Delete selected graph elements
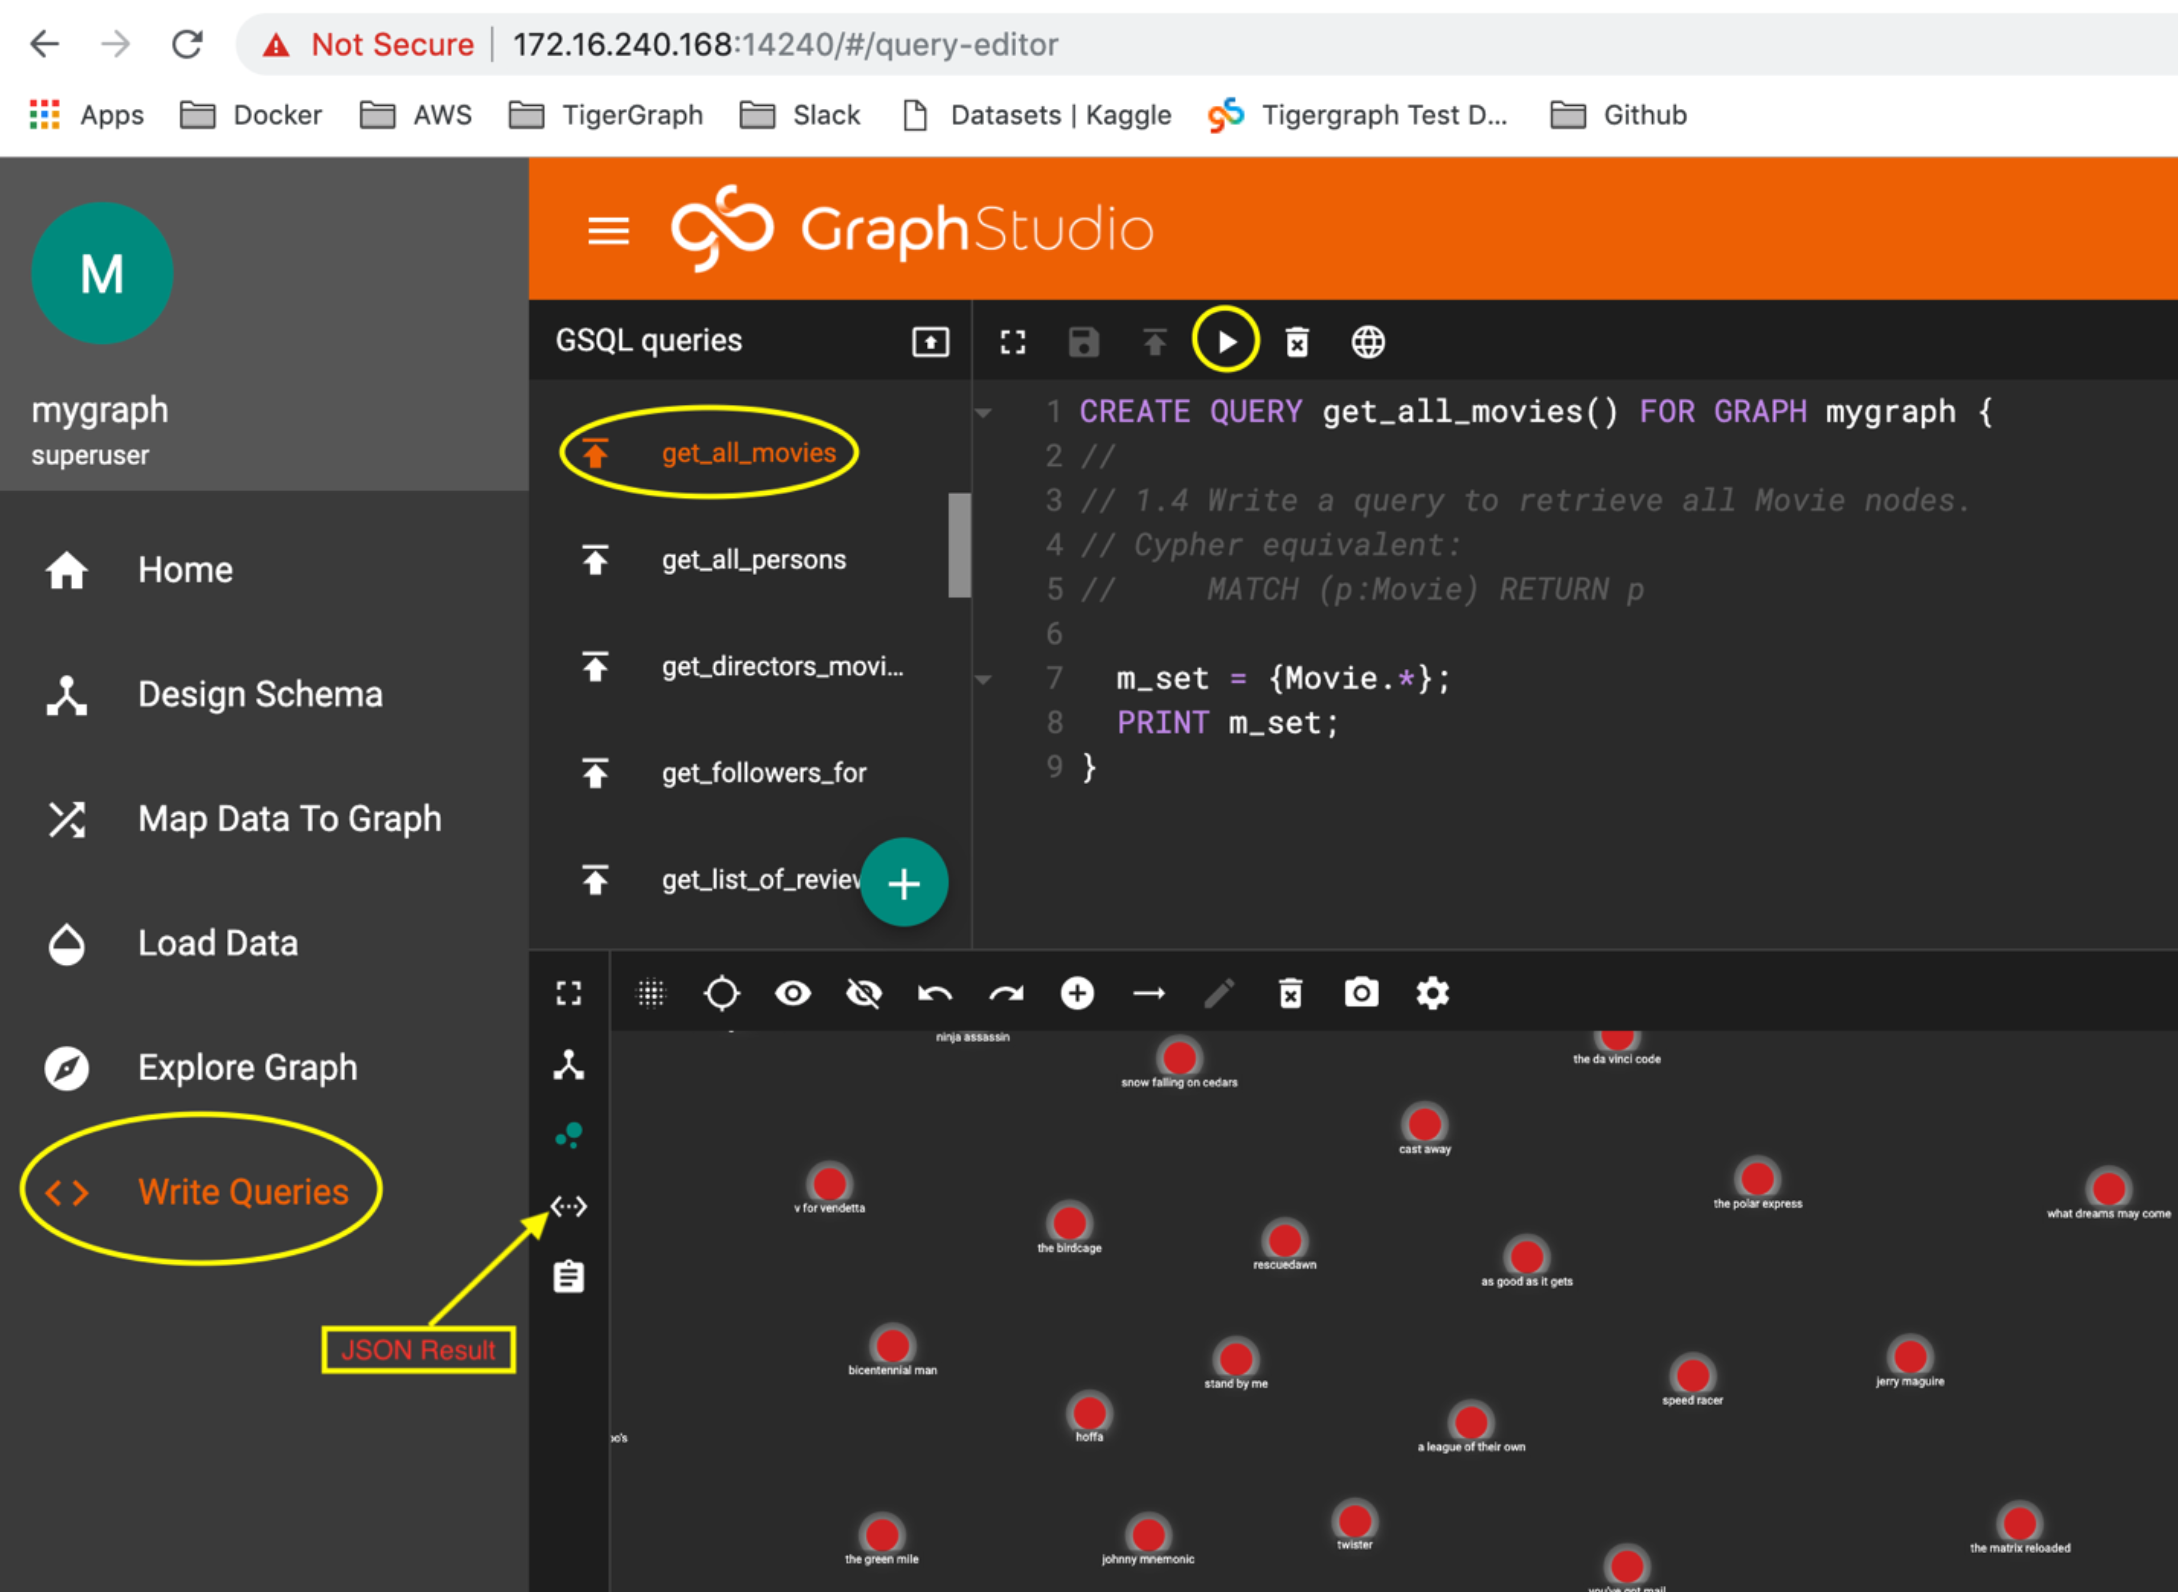2178x1592 pixels. point(1290,993)
